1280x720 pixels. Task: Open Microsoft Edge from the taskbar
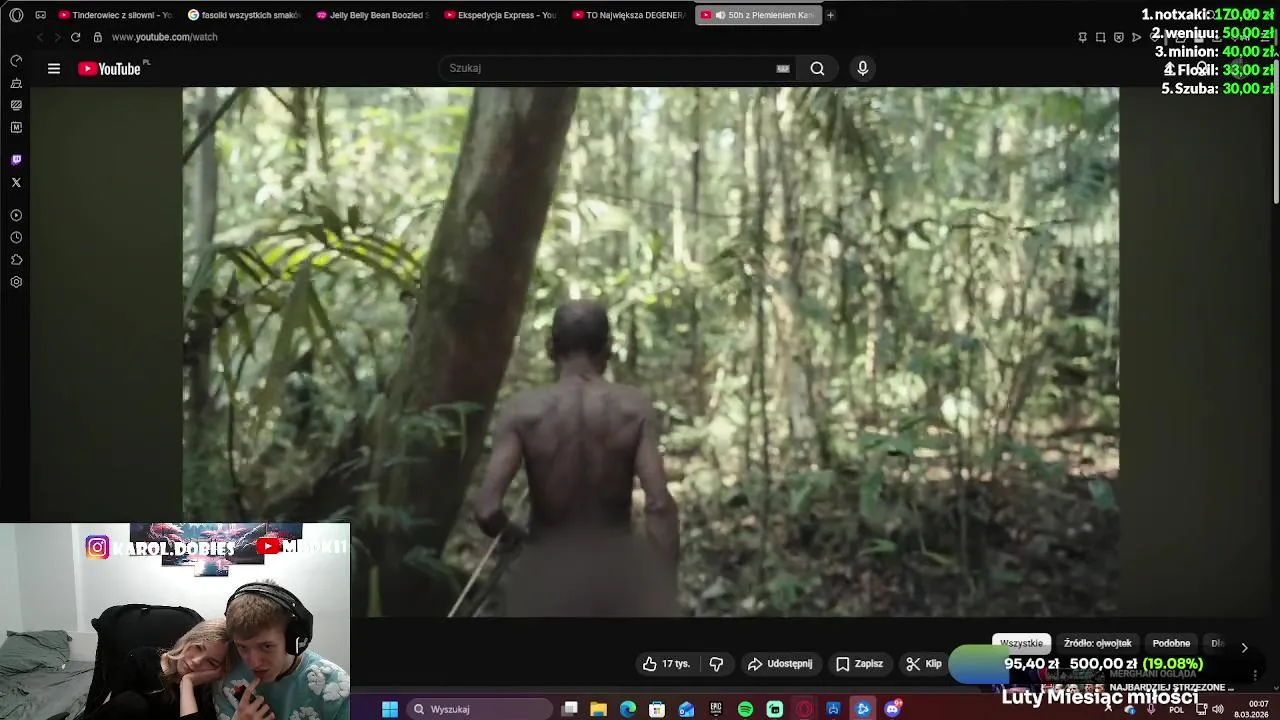tap(627, 709)
